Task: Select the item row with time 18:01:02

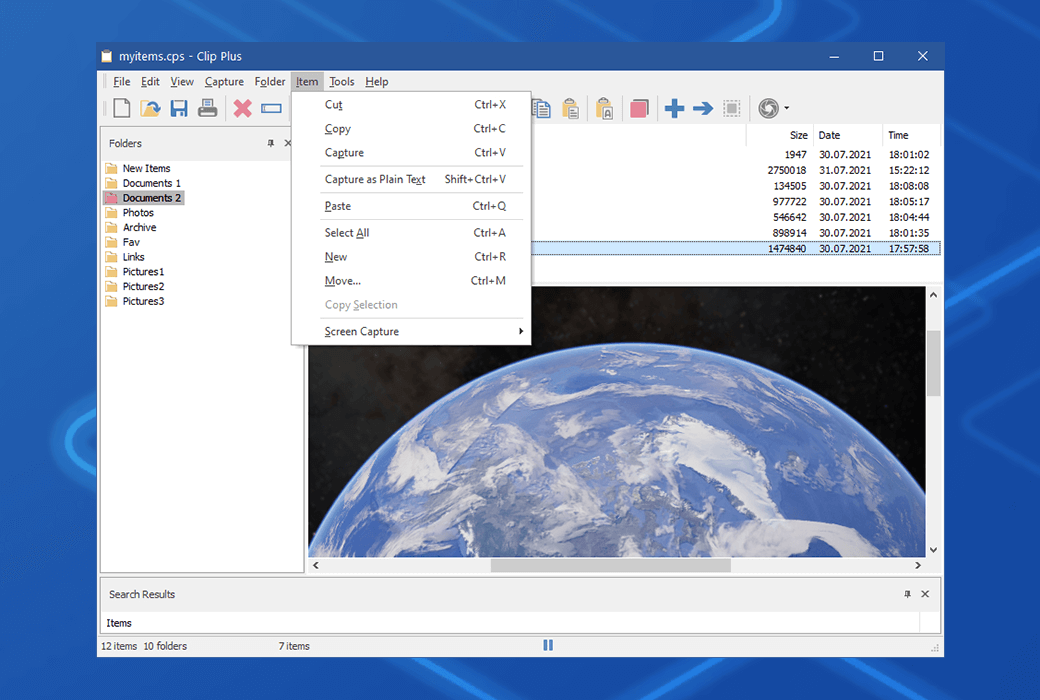Action: pos(736,155)
